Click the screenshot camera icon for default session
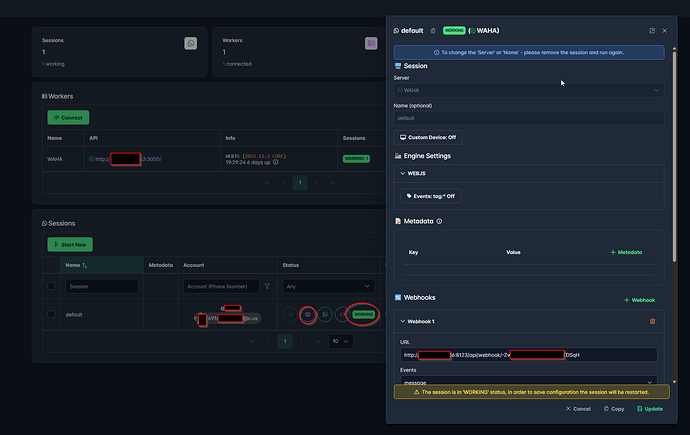Image resolution: width=690 pixels, height=435 pixels. (x=308, y=314)
